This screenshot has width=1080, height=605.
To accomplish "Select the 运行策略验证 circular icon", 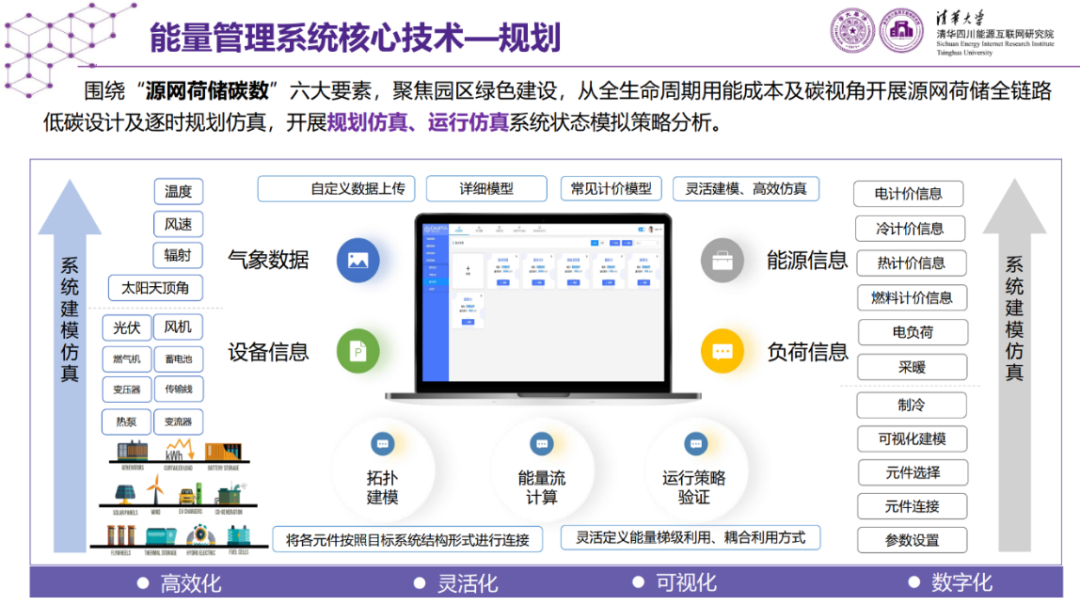I will [x=696, y=467].
